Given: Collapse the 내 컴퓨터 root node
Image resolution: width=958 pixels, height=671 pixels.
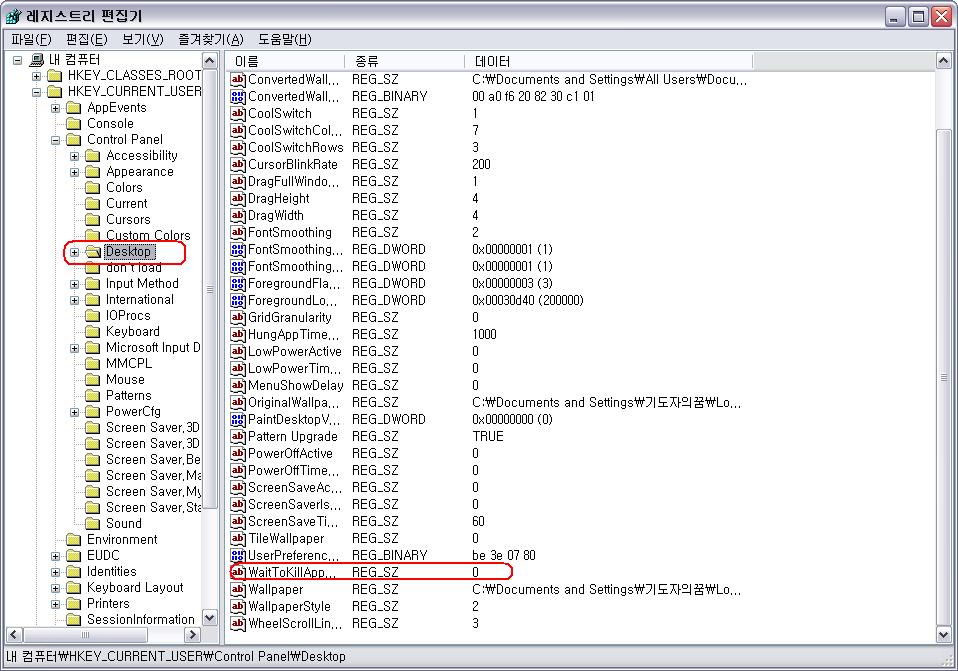Looking at the screenshot, I should click(x=18, y=60).
